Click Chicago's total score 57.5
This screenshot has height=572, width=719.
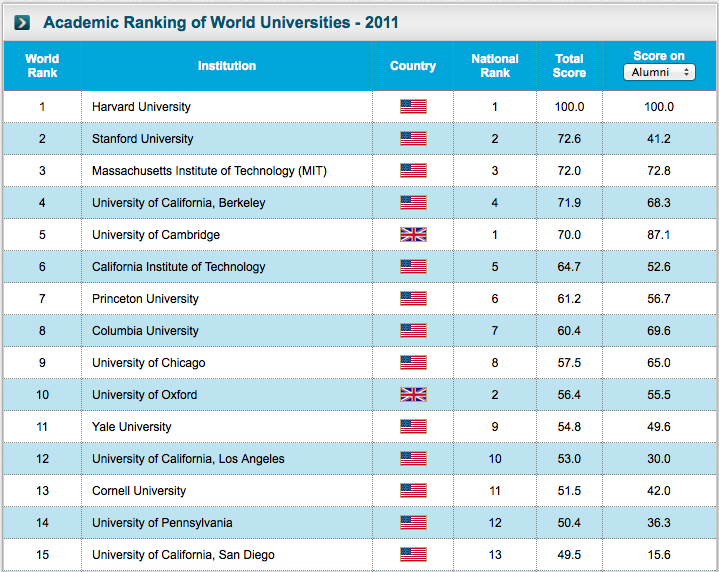click(x=569, y=362)
